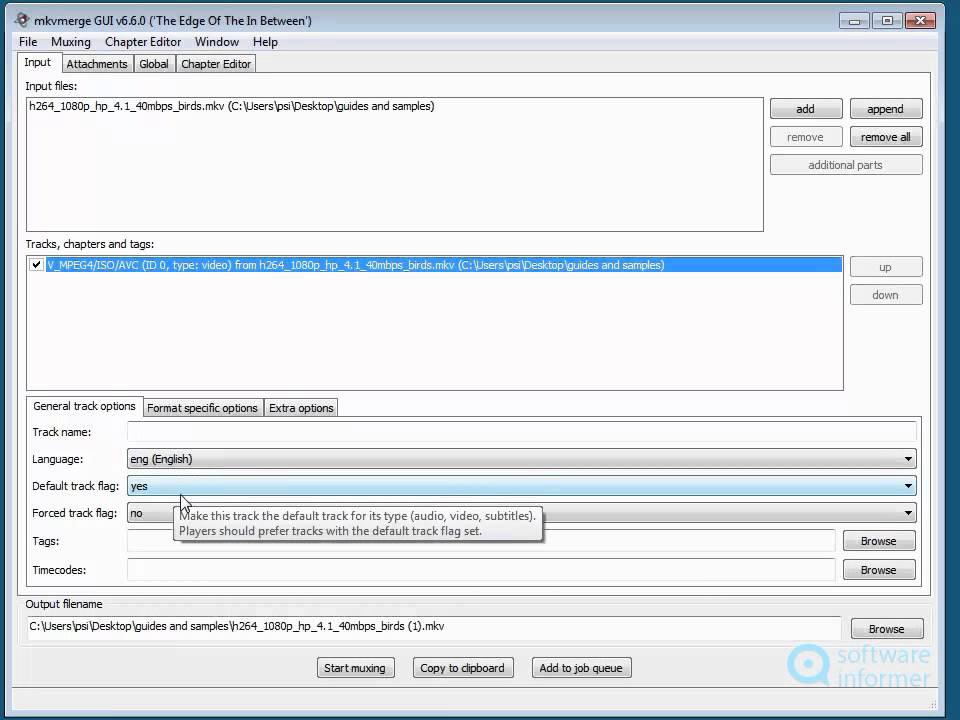Open the Format specific options tab

[203, 408]
